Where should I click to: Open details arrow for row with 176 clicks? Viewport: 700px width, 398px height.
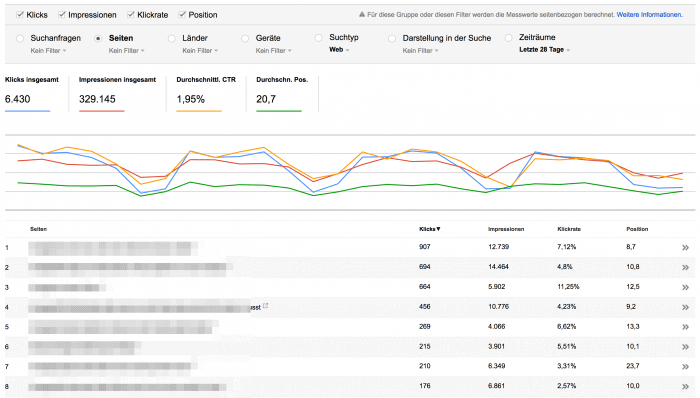(x=685, y=386)
